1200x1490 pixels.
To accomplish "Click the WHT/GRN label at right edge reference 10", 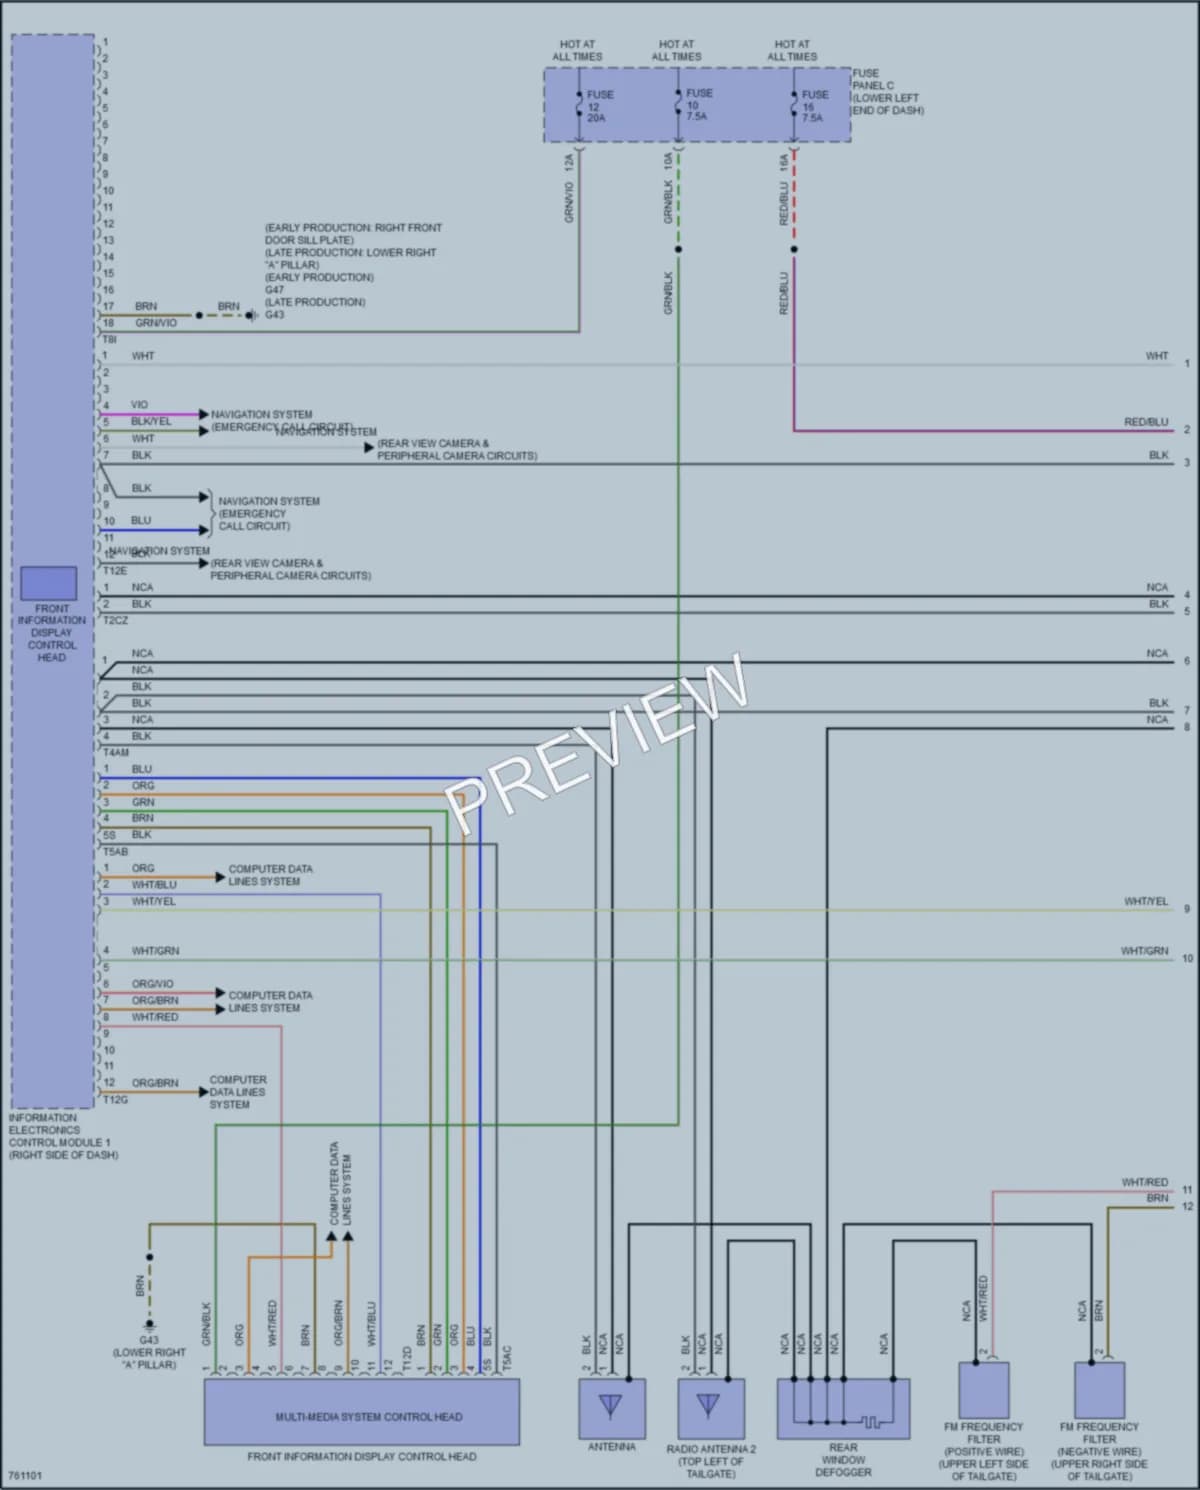I will pos(1145,951).
